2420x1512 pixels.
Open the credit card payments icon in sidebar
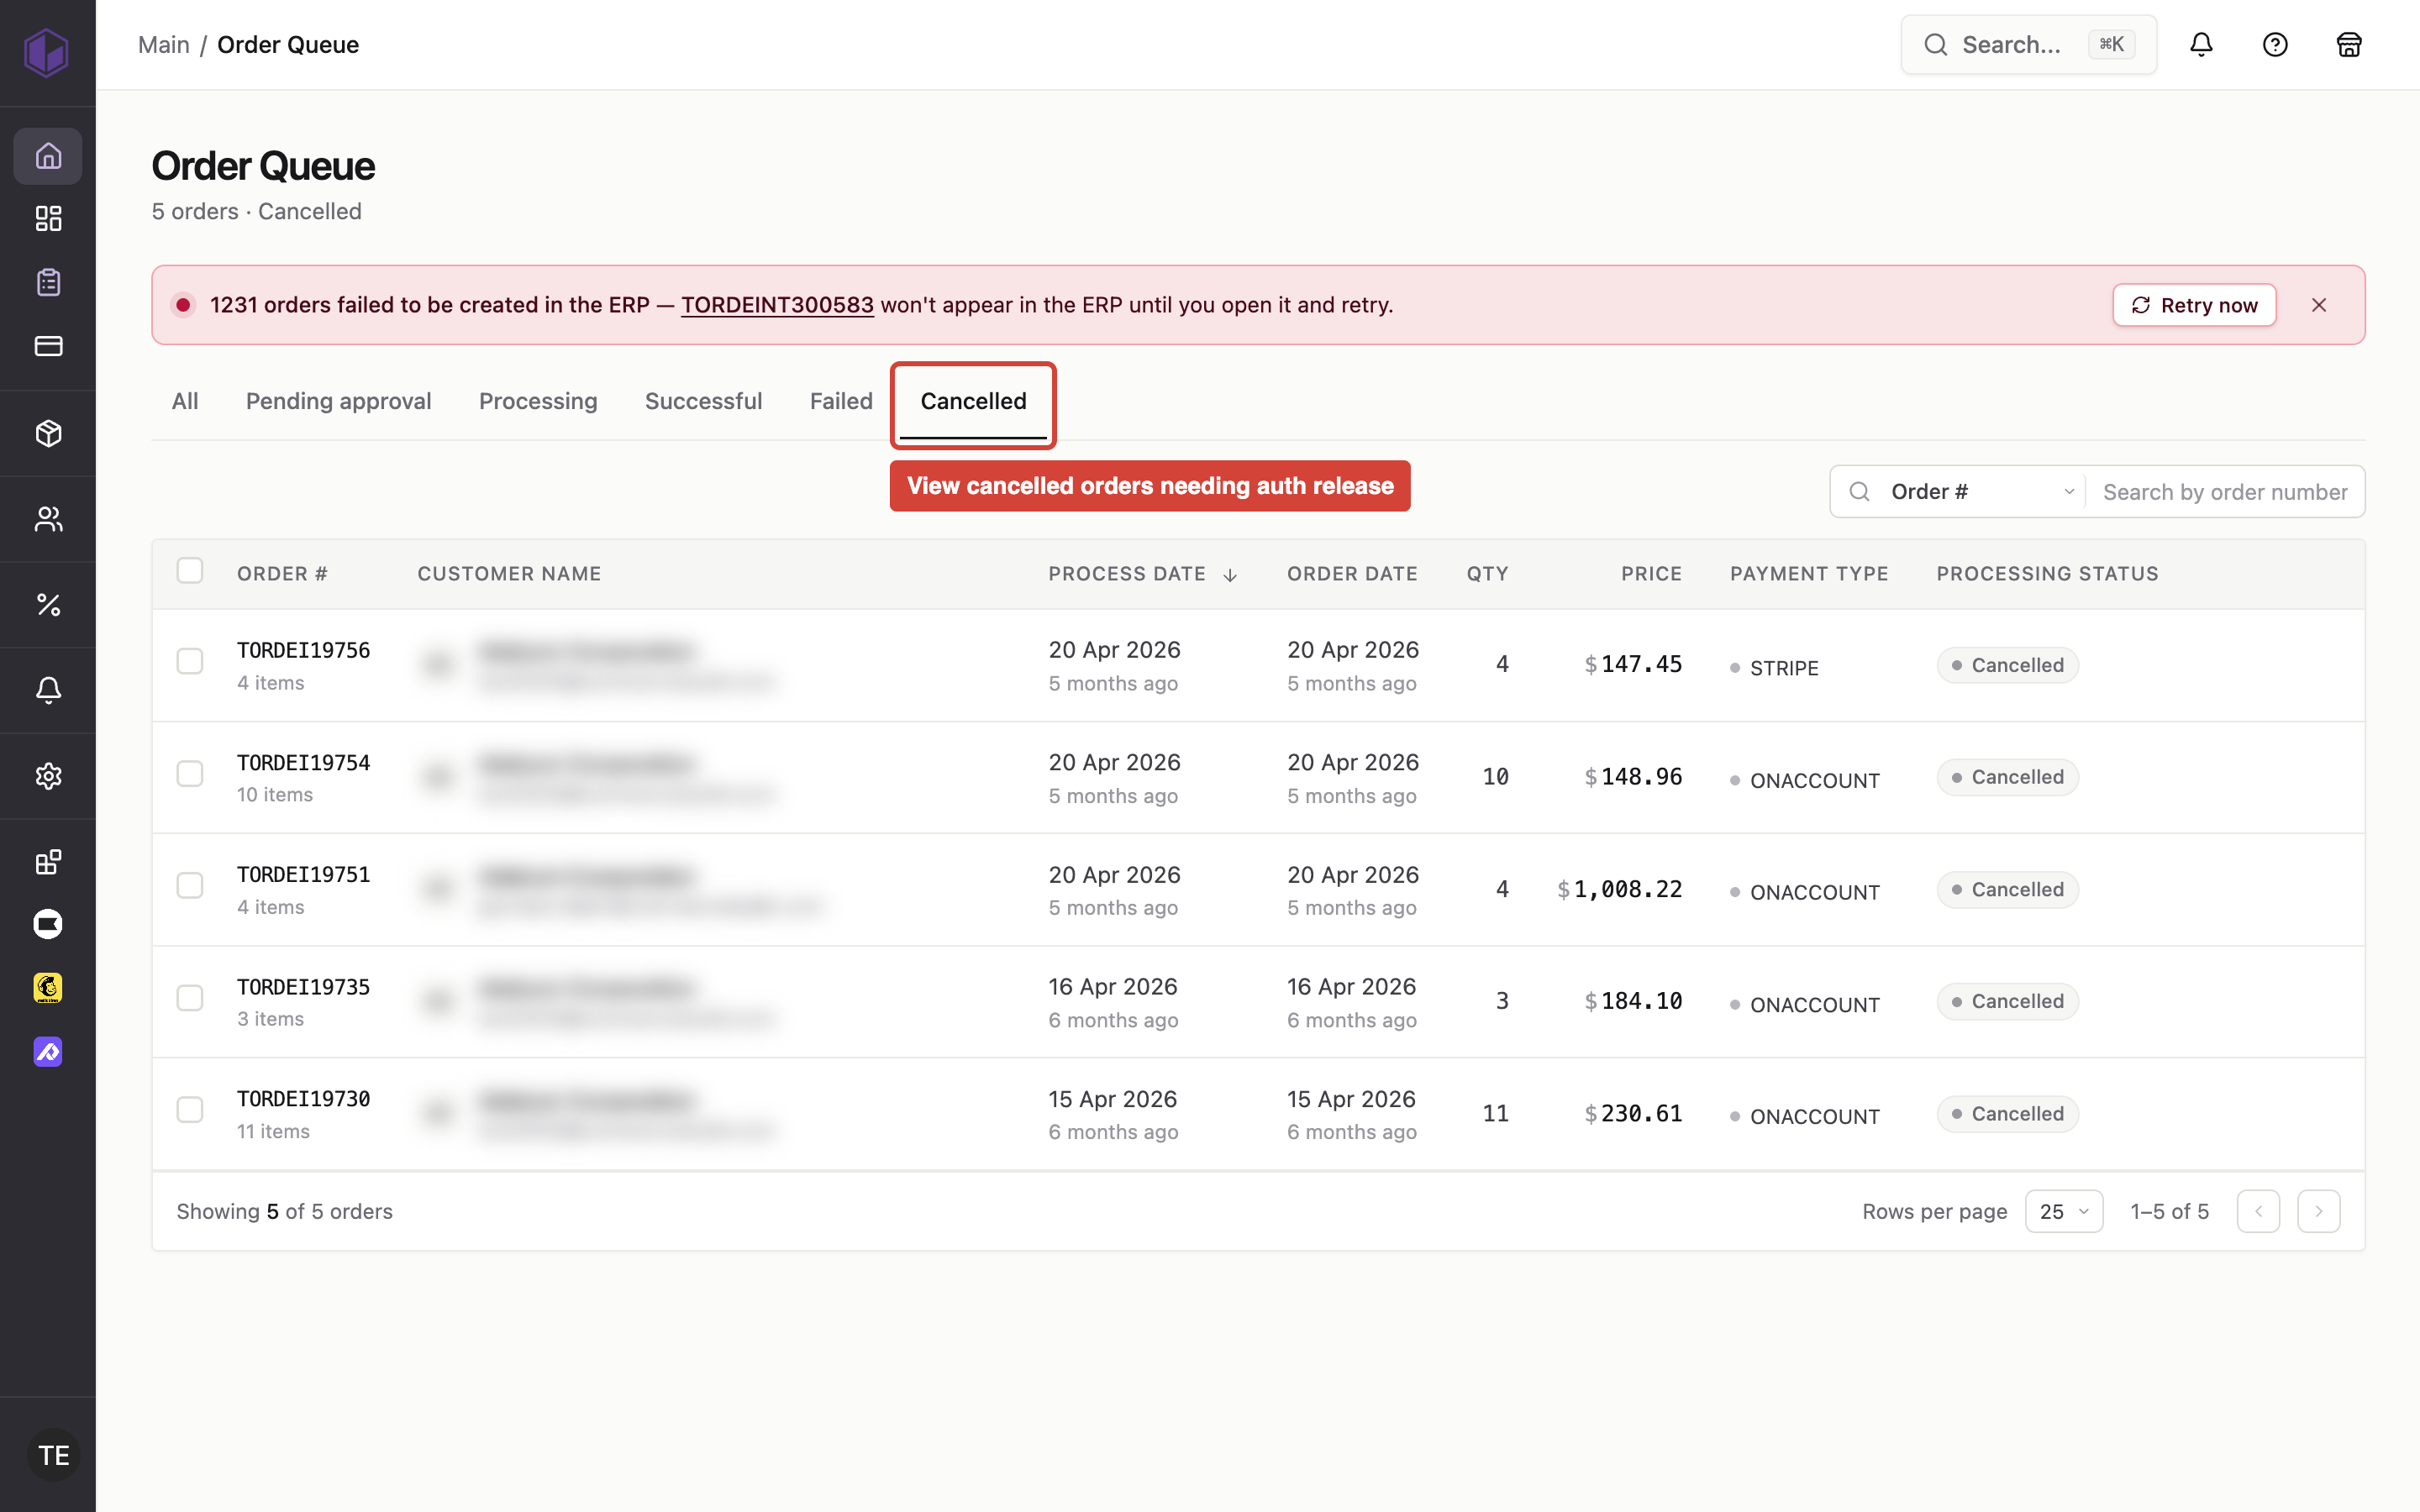(48, 346)
